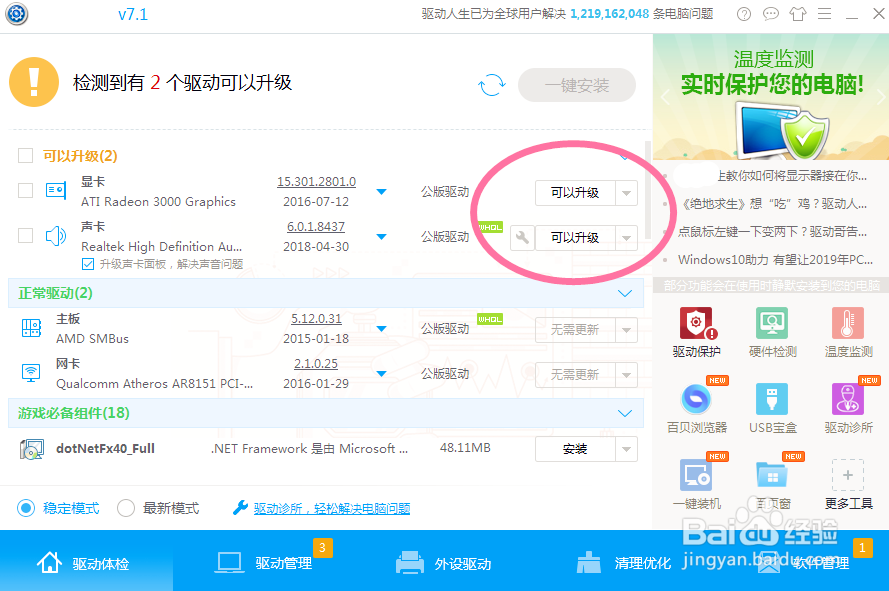This screenshot has height=591, width=889.
Task: Select 稳定模式 radio button
Action: [26, 508]
